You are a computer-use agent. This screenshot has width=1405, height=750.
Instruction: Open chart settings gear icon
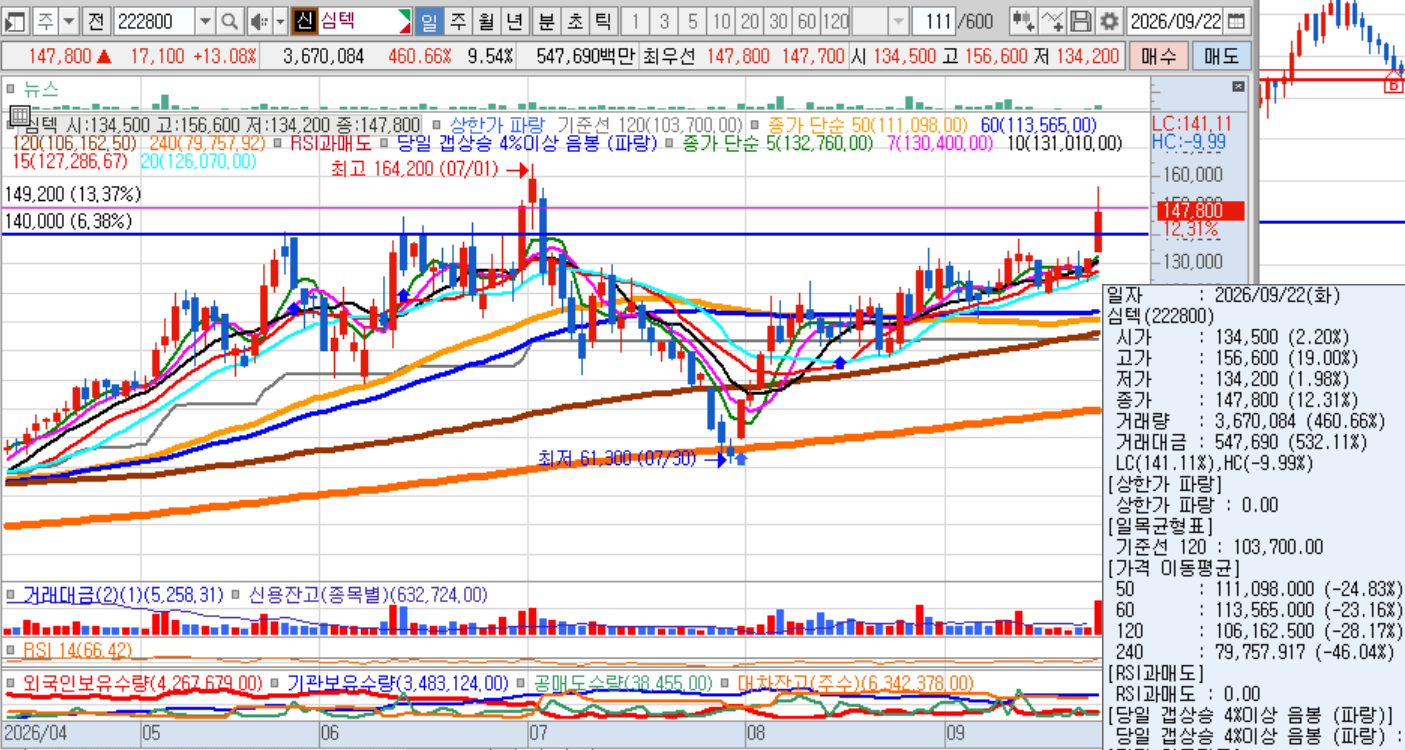click(x=1109, y=20)
